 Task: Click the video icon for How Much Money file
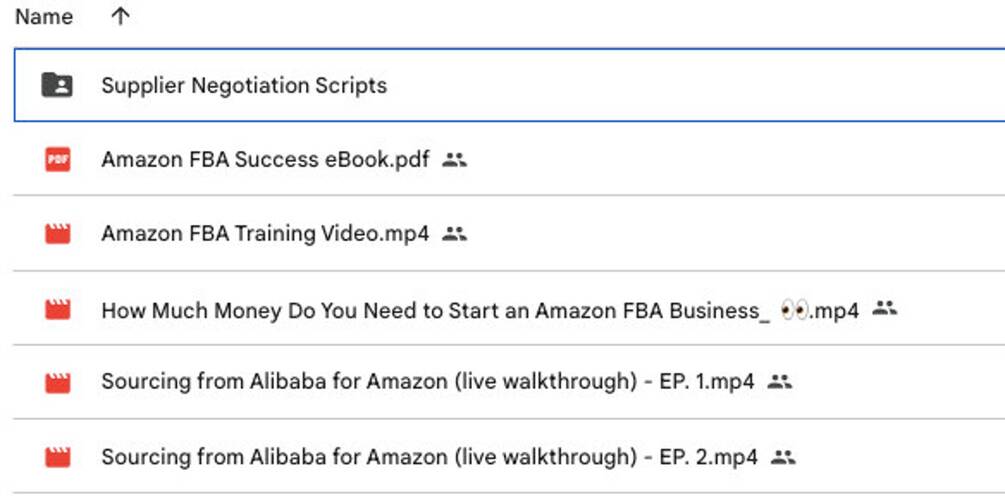(x=58, y=310)
